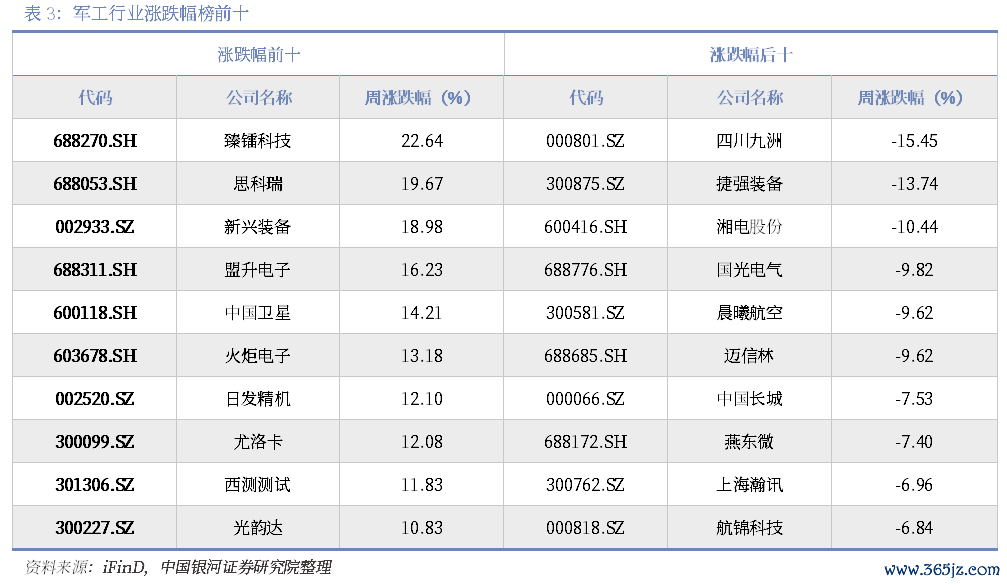Click stock code 002520.SZ

pyautogui.click(x=95, y=399)
